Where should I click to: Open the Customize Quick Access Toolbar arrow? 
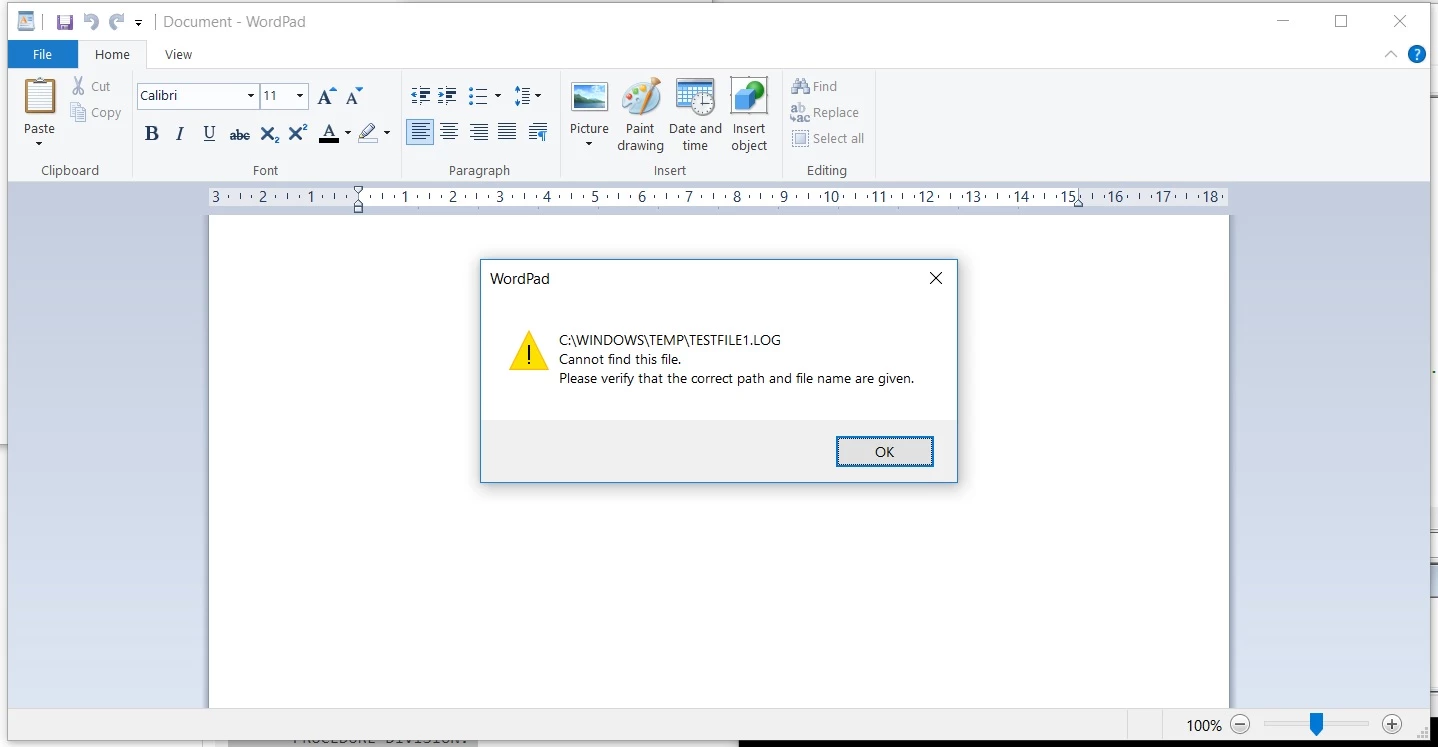click(x=139, y=23)
